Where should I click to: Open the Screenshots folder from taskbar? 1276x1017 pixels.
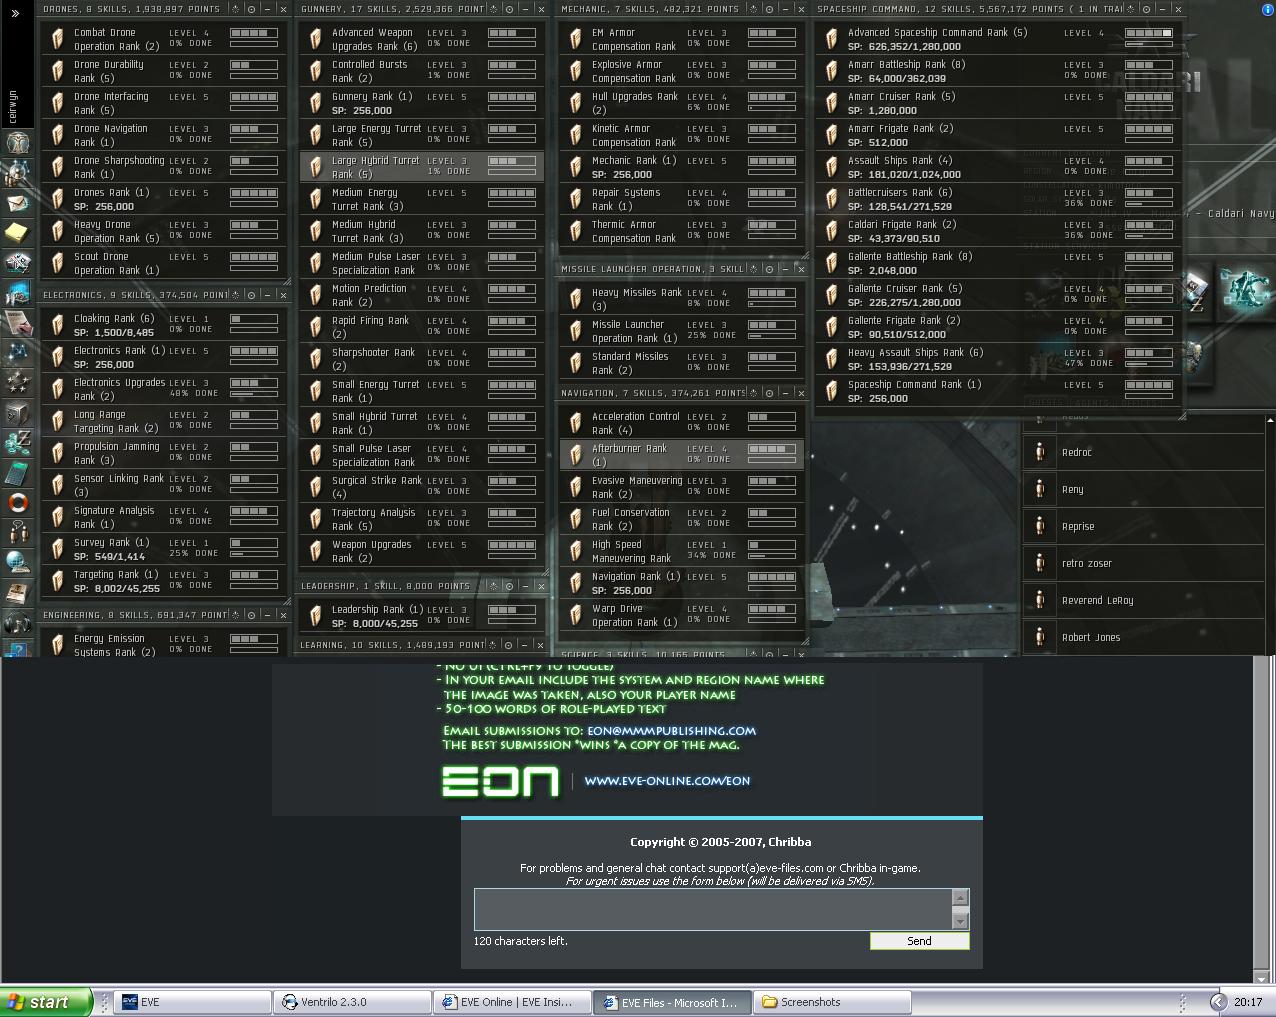pyautogui.click(x=833, y=1002)
